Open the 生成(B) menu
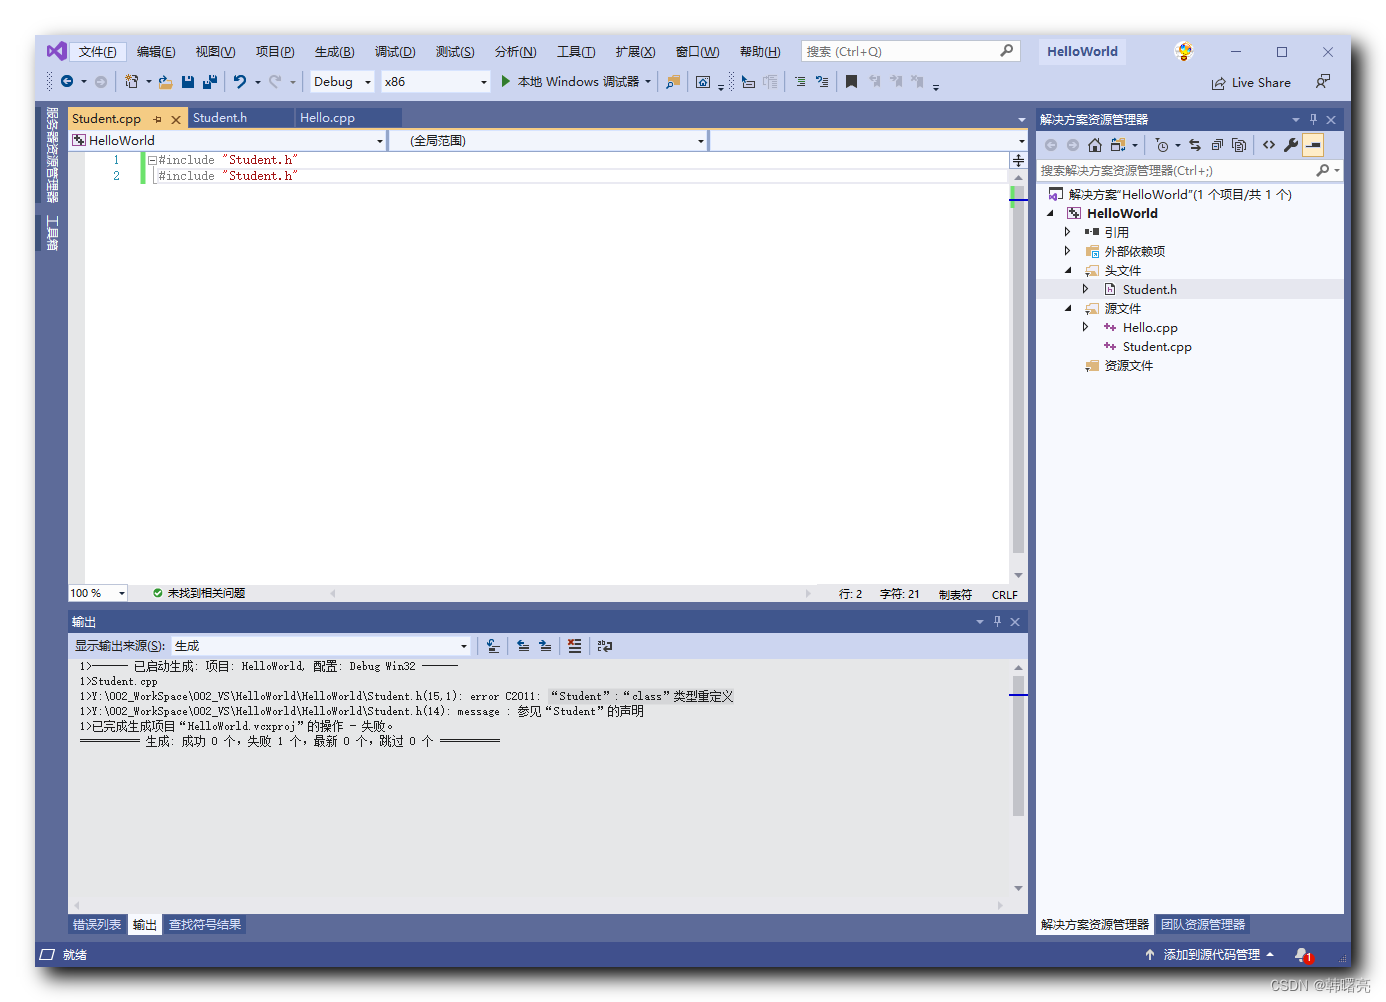 [x=335, y=52]
